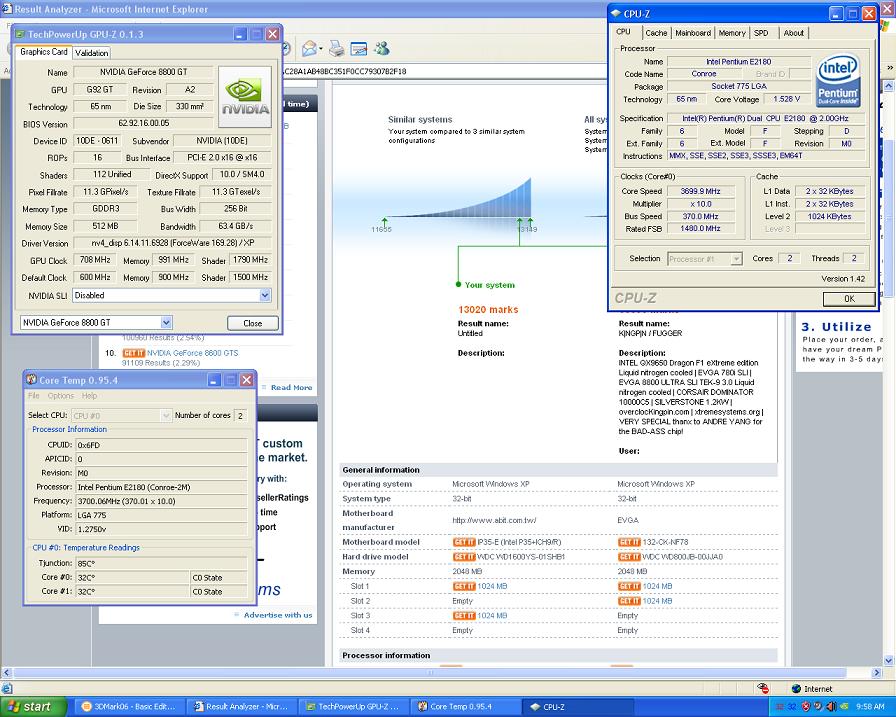
Task: Open the Cache tab in CPU-Z
Action: [x=656, y=33]
